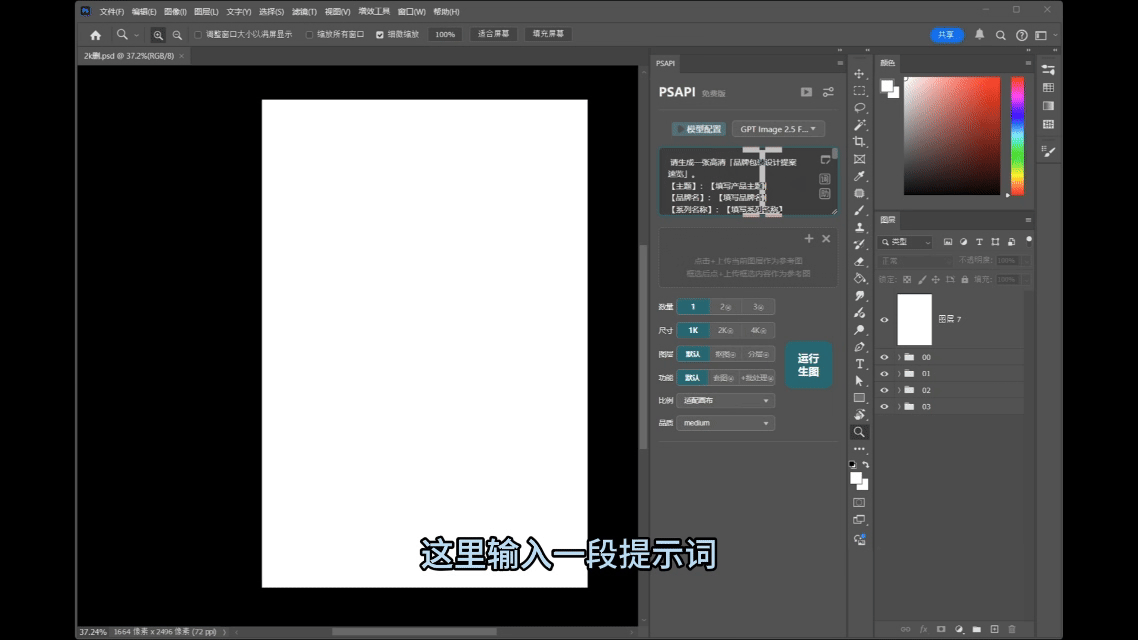Select the Pen tool

(859, 347)
